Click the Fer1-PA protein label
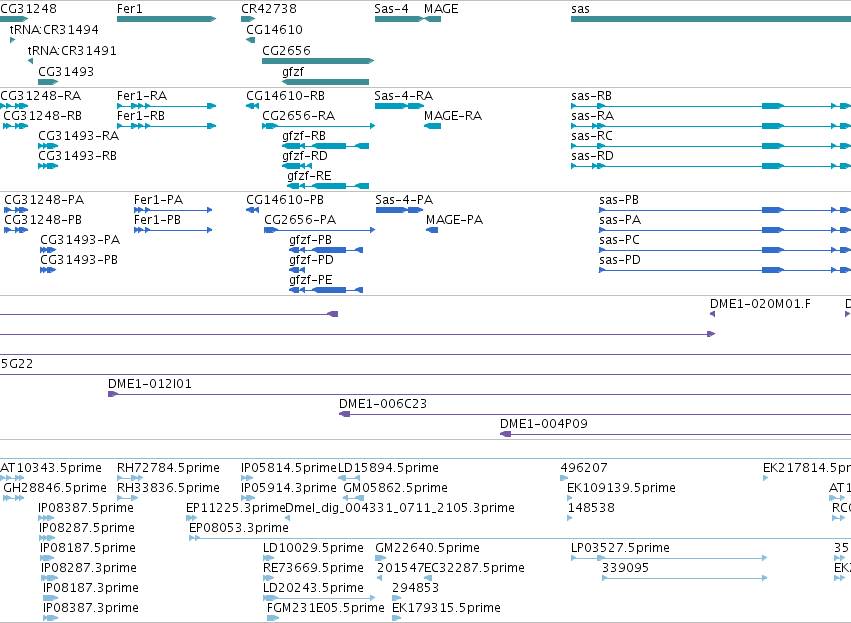The height and width of the screenshot is (623, 851). point(158,200)
